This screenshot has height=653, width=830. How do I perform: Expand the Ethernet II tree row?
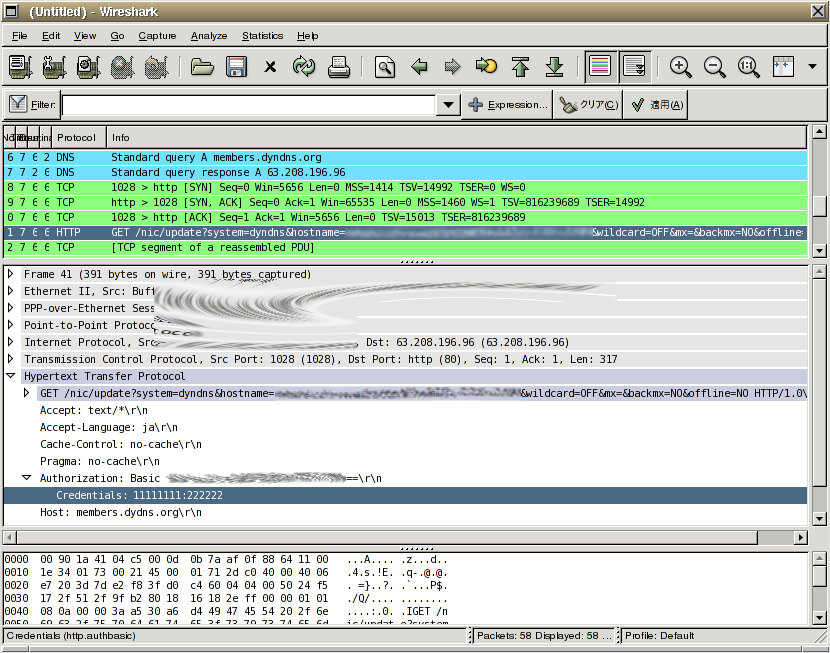10,291
